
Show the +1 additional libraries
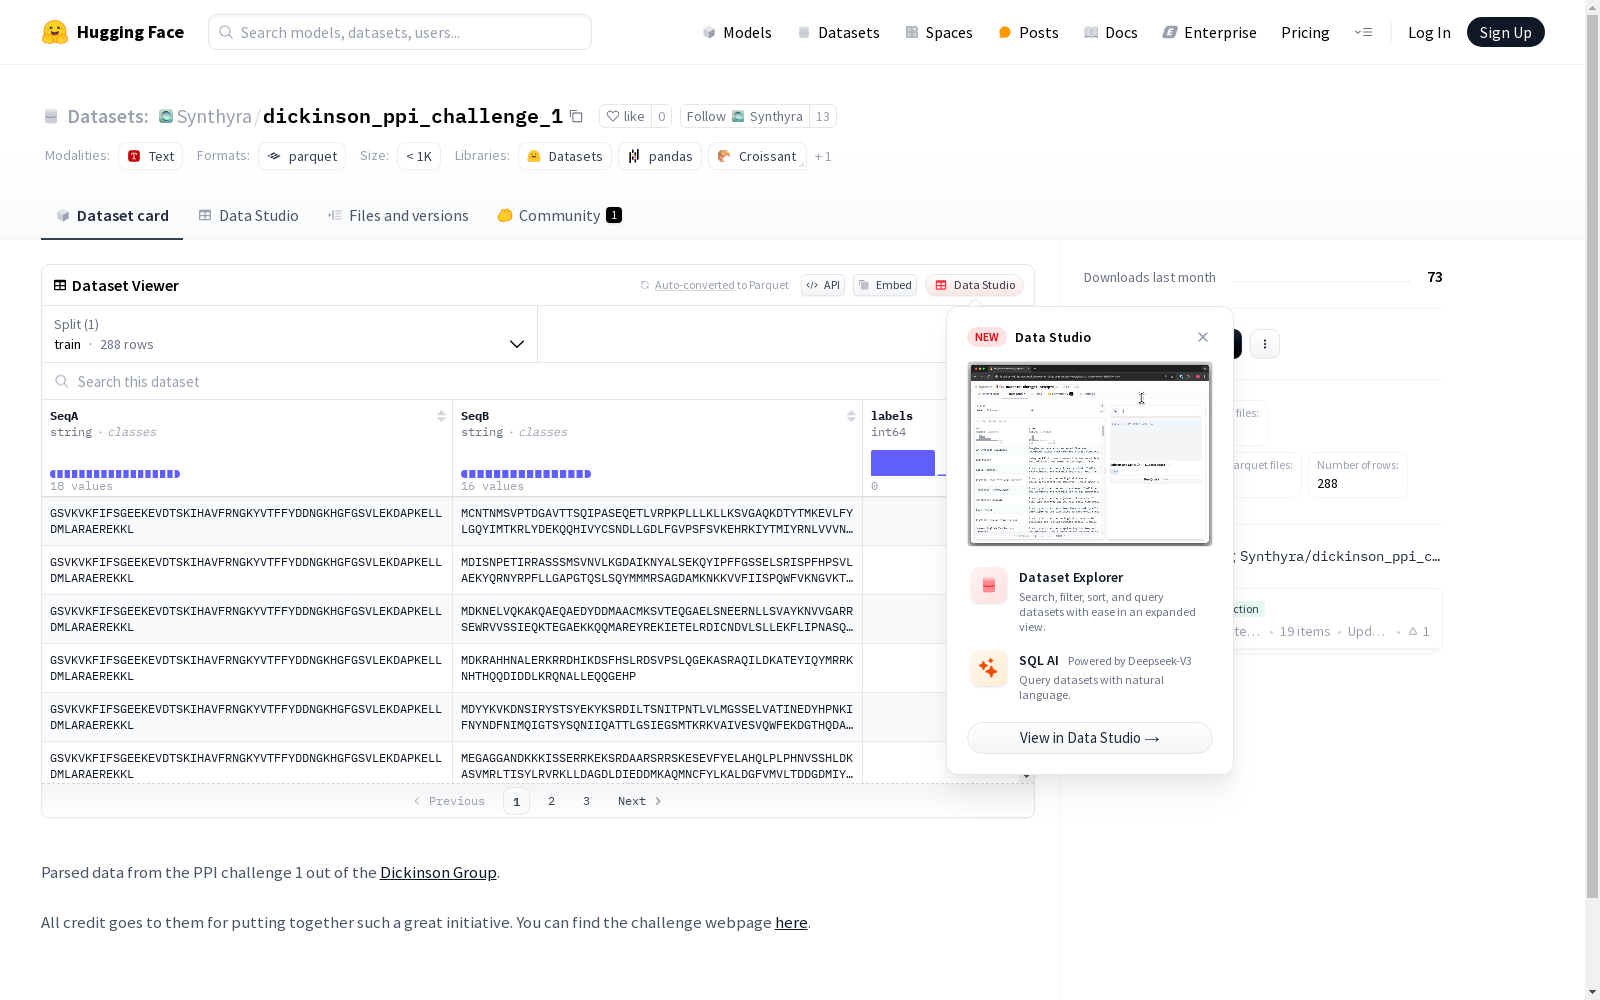tap(823, 156)
